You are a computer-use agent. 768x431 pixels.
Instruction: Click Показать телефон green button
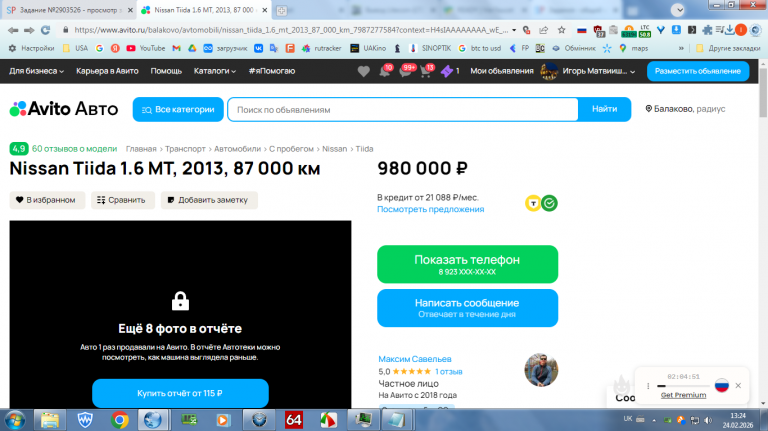[467, 264]
